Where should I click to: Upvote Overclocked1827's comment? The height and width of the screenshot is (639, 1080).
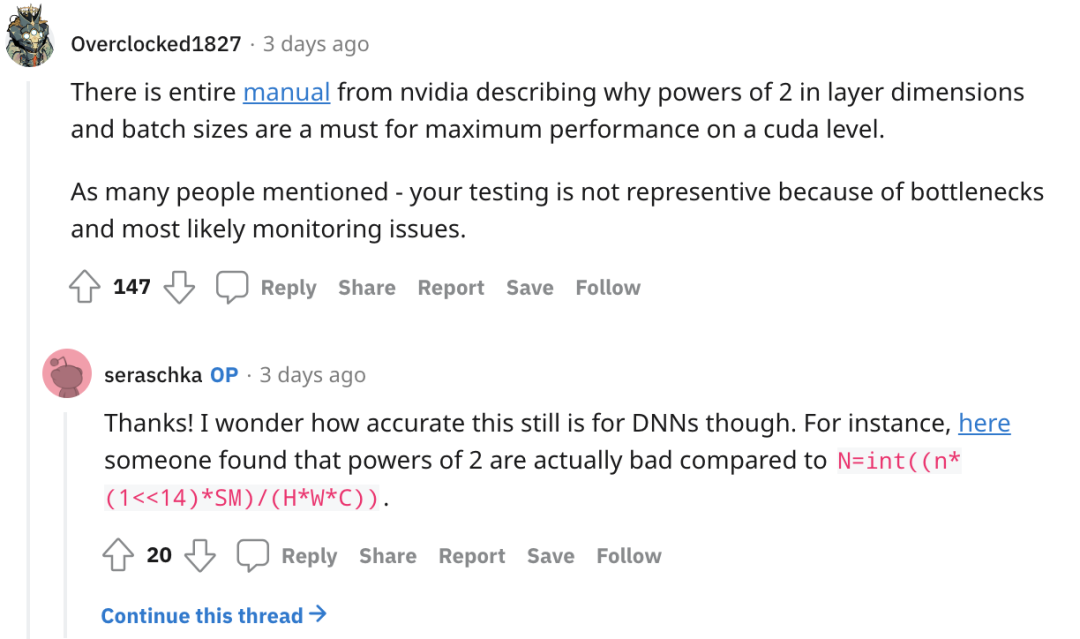coord(84,288)
